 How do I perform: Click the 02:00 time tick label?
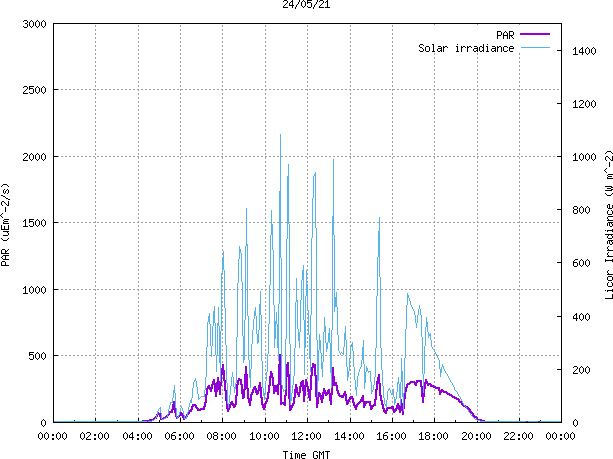click(x=95, y=436)
